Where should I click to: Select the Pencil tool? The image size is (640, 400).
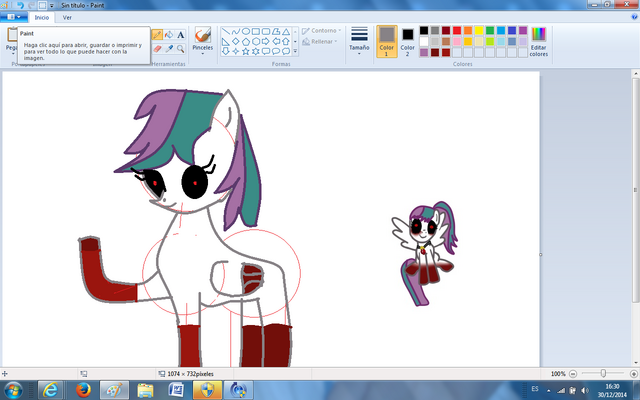point(157,35)
